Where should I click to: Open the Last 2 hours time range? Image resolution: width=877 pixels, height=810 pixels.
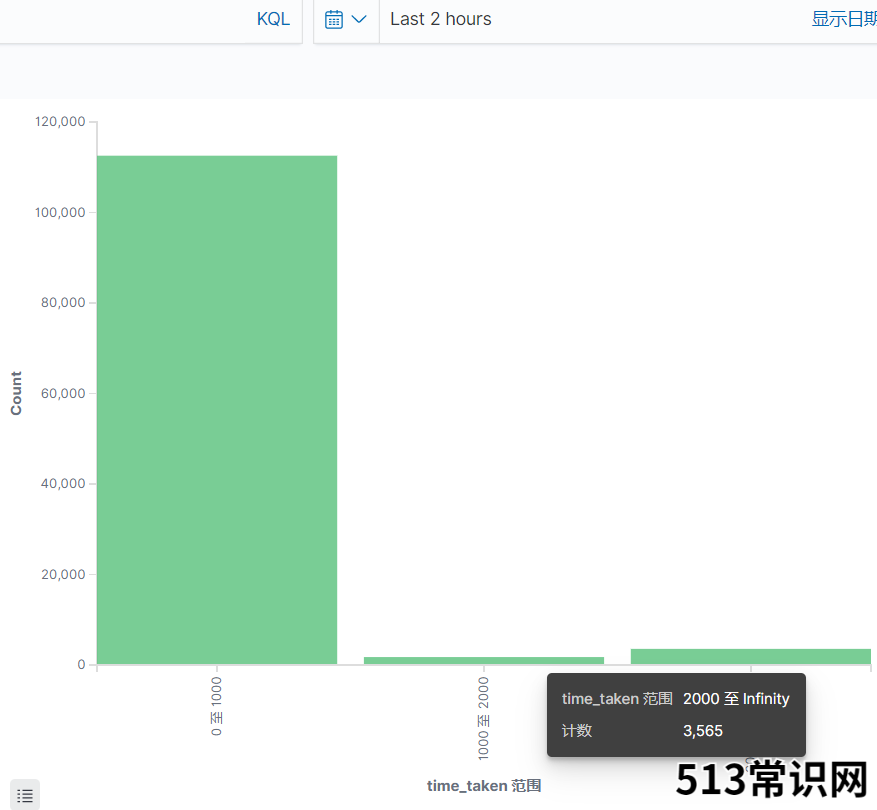click(441, 20)
